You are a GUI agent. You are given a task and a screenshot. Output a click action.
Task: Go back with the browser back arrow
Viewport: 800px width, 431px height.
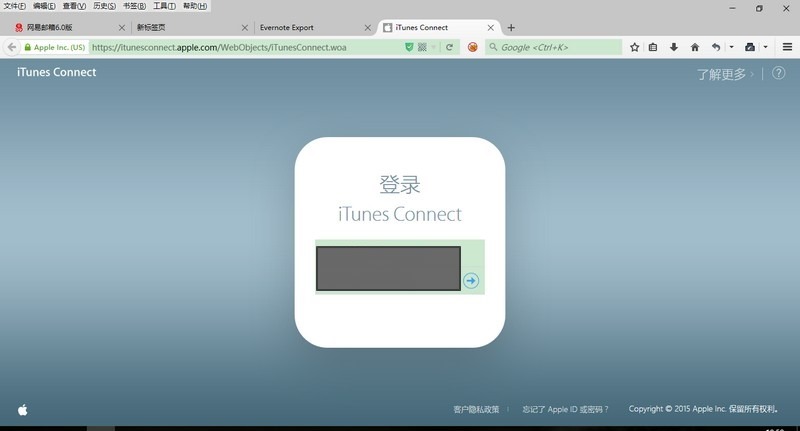point(11,47)
